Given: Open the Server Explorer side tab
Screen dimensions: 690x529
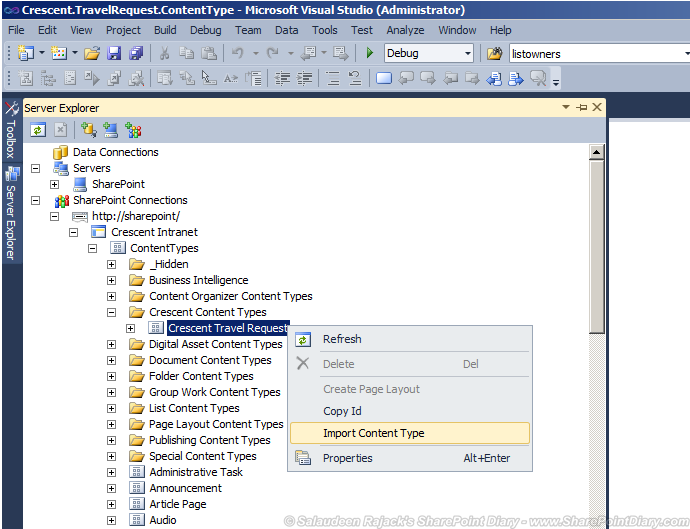Looking at the screenshot, I should coord(11,214).
